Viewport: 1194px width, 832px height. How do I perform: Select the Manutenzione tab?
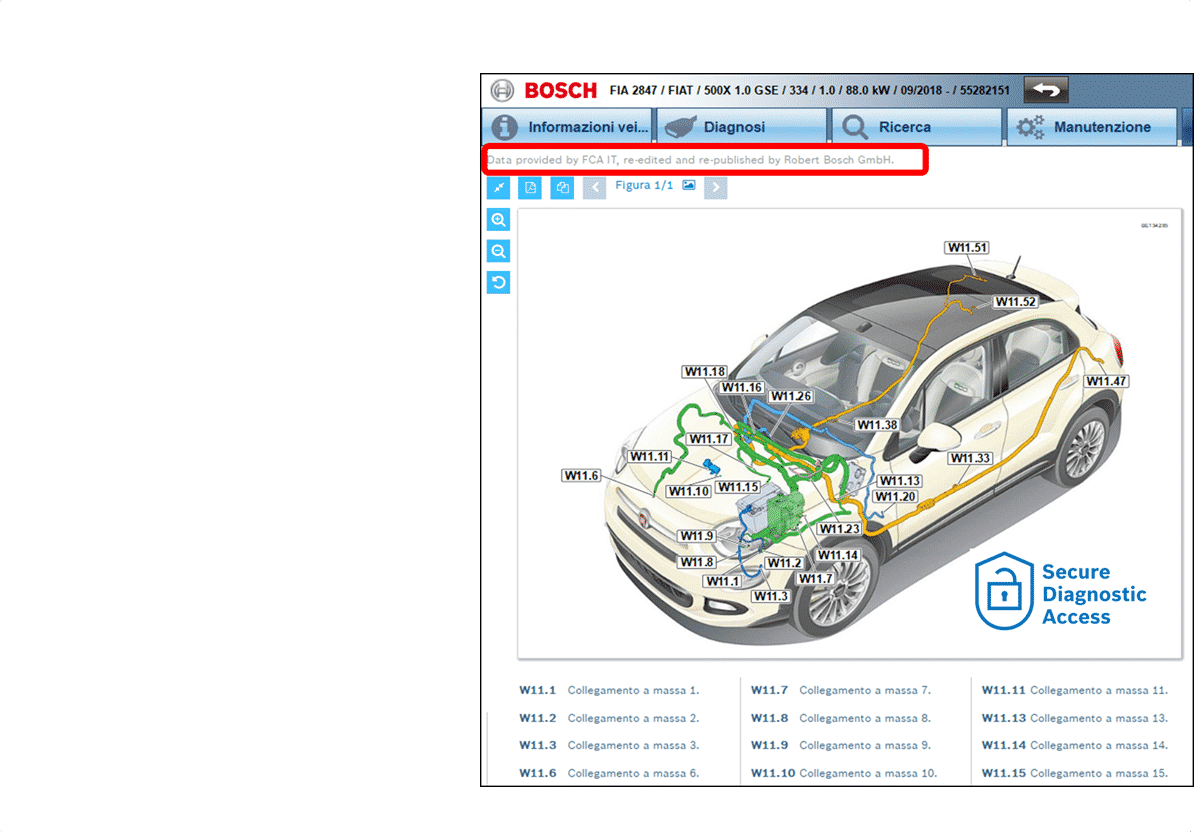(x=1092, y=127)
